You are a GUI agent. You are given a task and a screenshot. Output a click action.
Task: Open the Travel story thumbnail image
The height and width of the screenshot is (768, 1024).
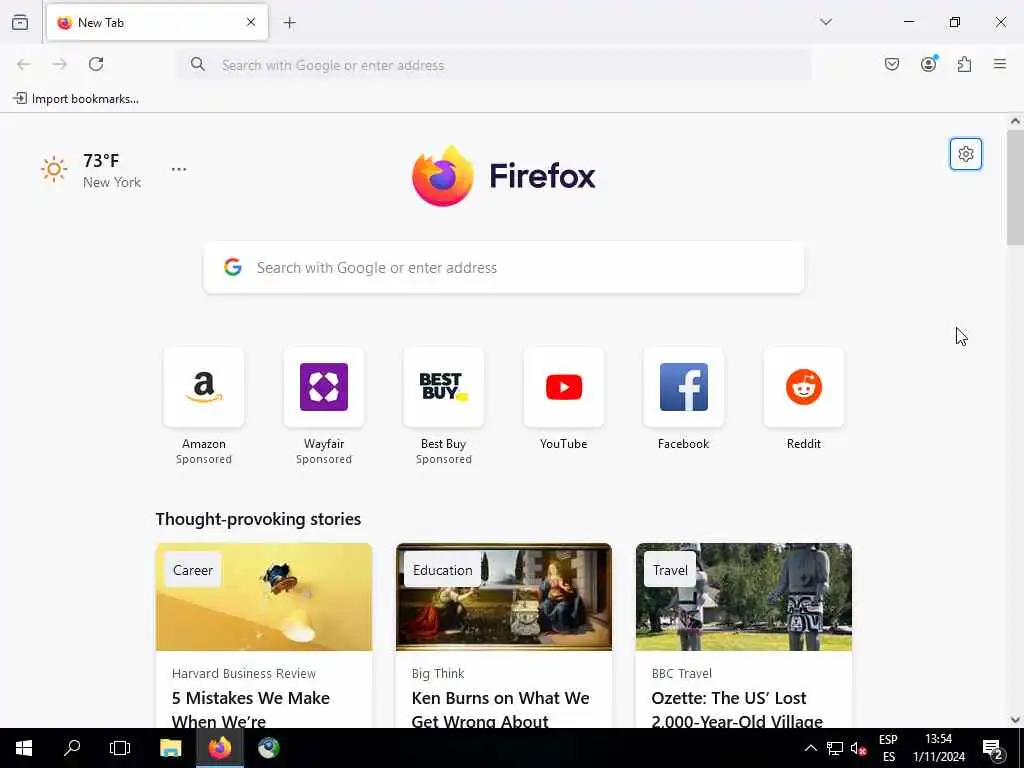tap(744, 597)
